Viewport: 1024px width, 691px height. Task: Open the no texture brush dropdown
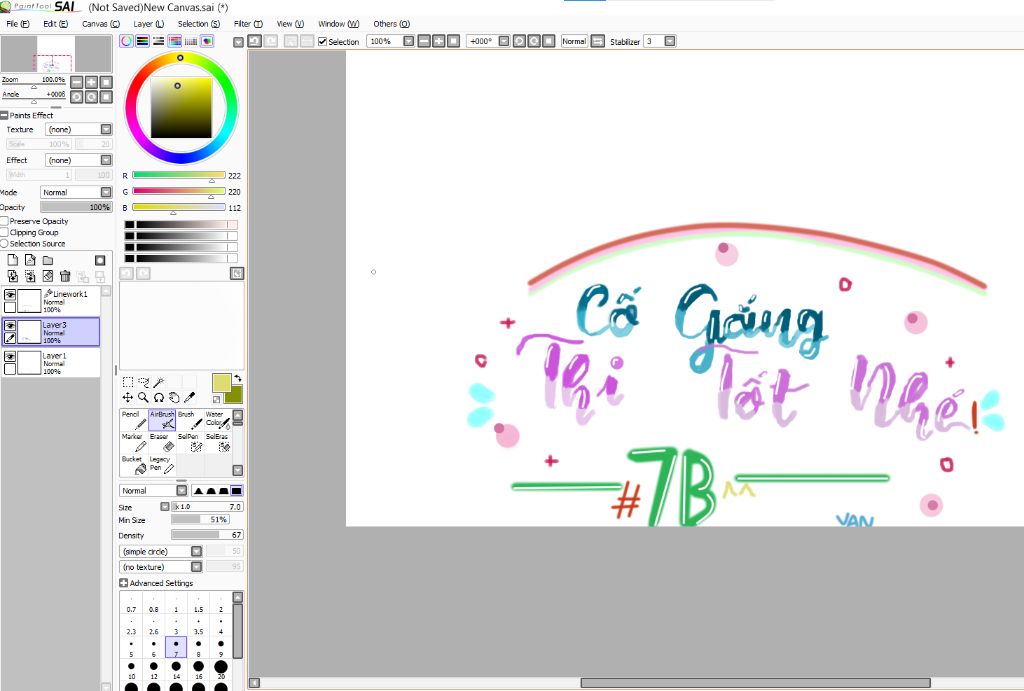pyautogui.click(x=161, y=567)
